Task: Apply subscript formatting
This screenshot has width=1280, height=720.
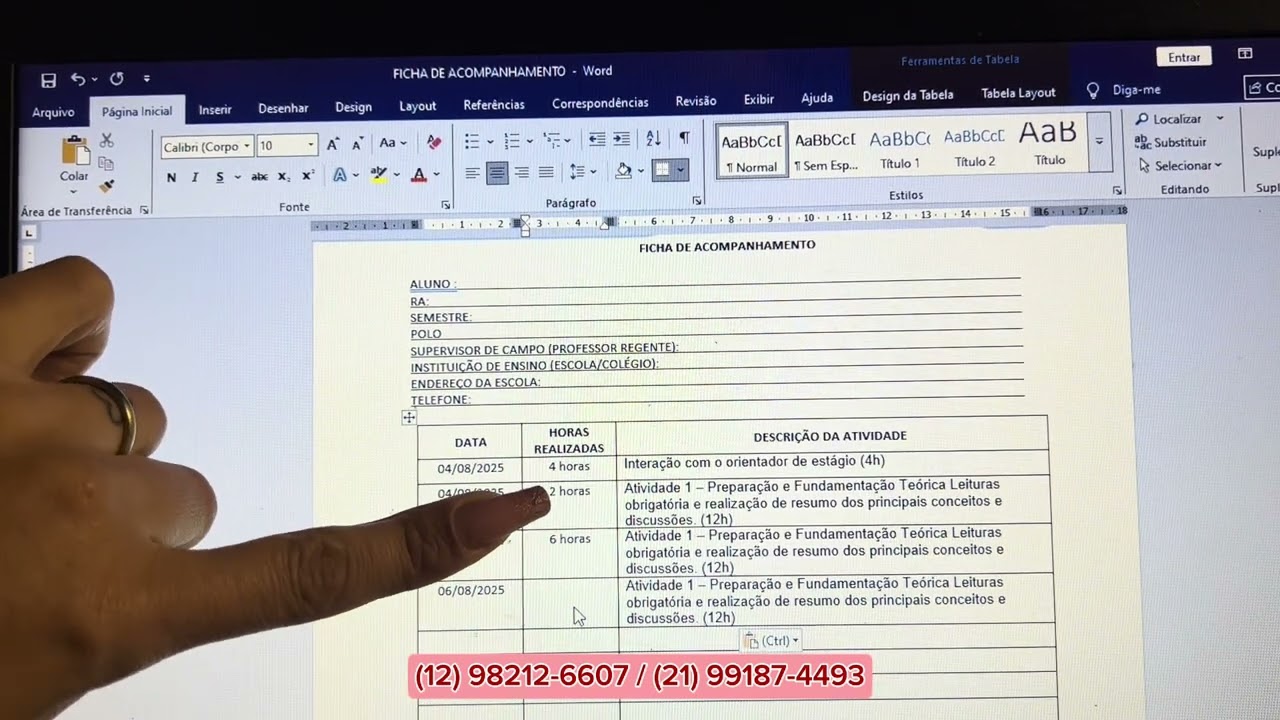Action: coord(284,177)
